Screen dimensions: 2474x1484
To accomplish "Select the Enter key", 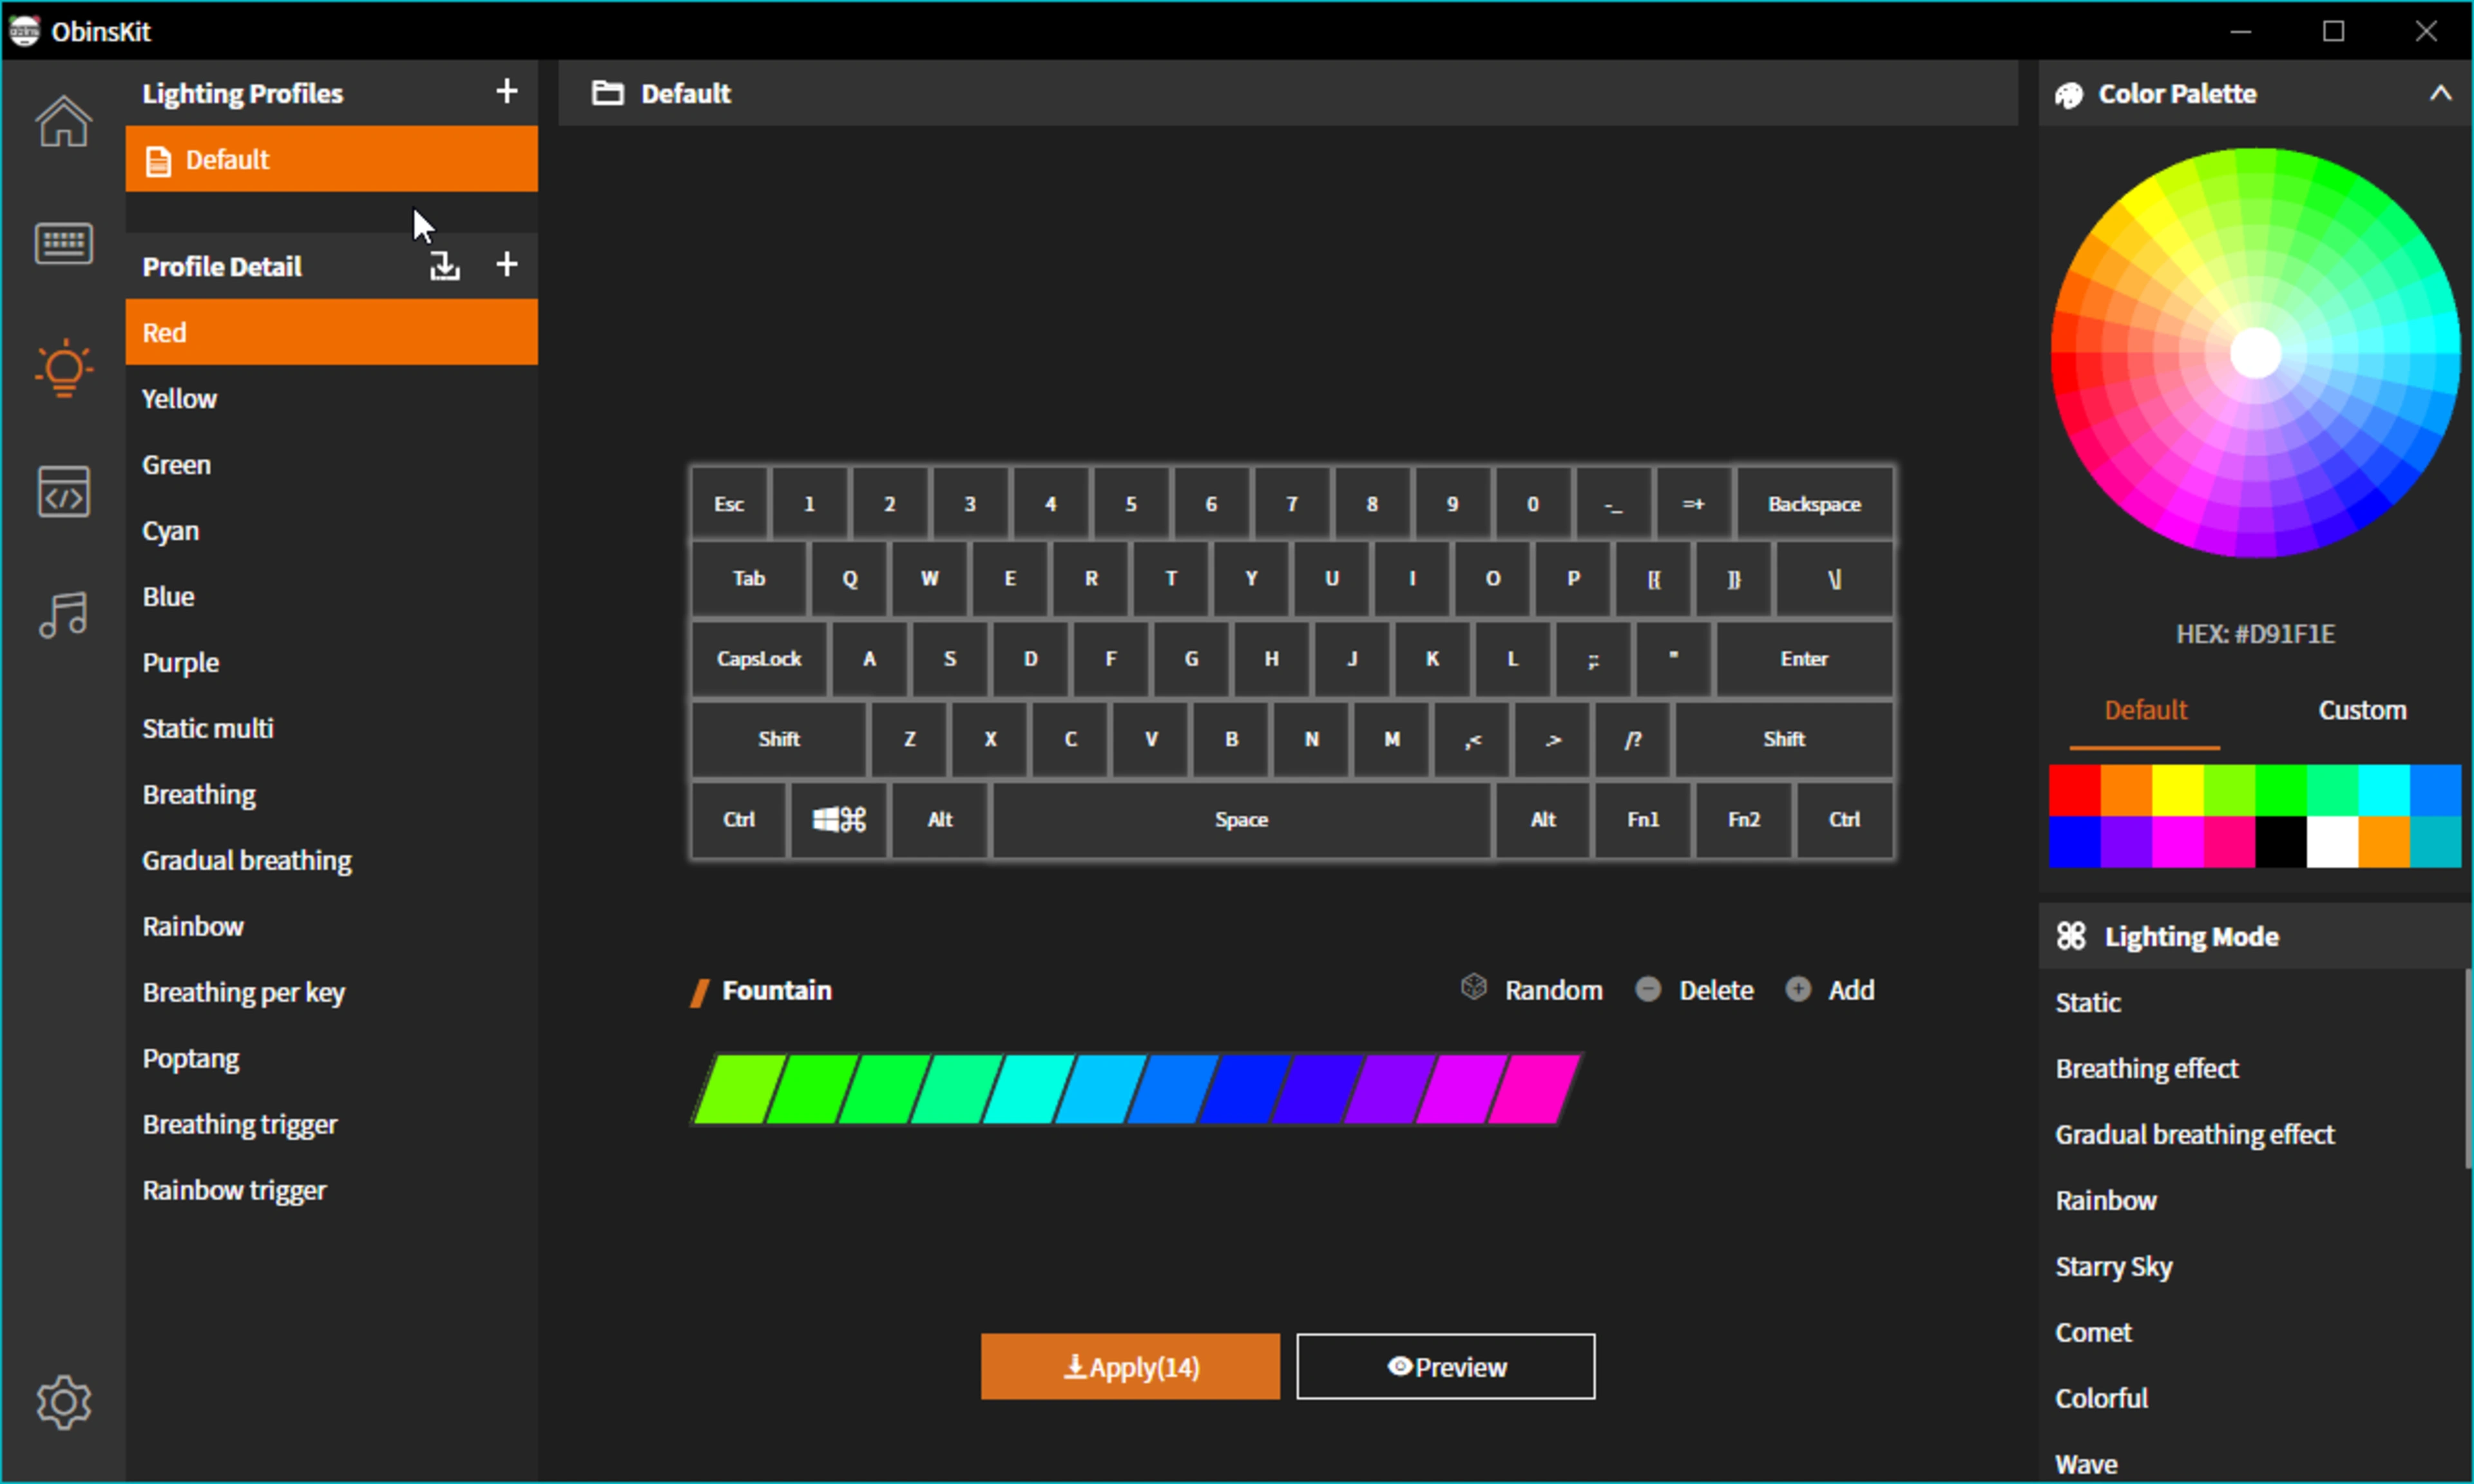I will [x=1804, y=659].
